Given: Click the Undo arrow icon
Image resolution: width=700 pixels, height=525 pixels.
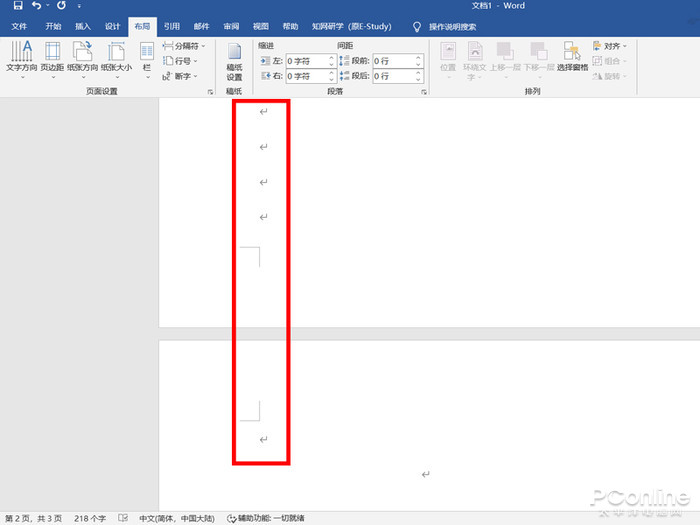Looking at the screenshot, I should tap(37, 6).
